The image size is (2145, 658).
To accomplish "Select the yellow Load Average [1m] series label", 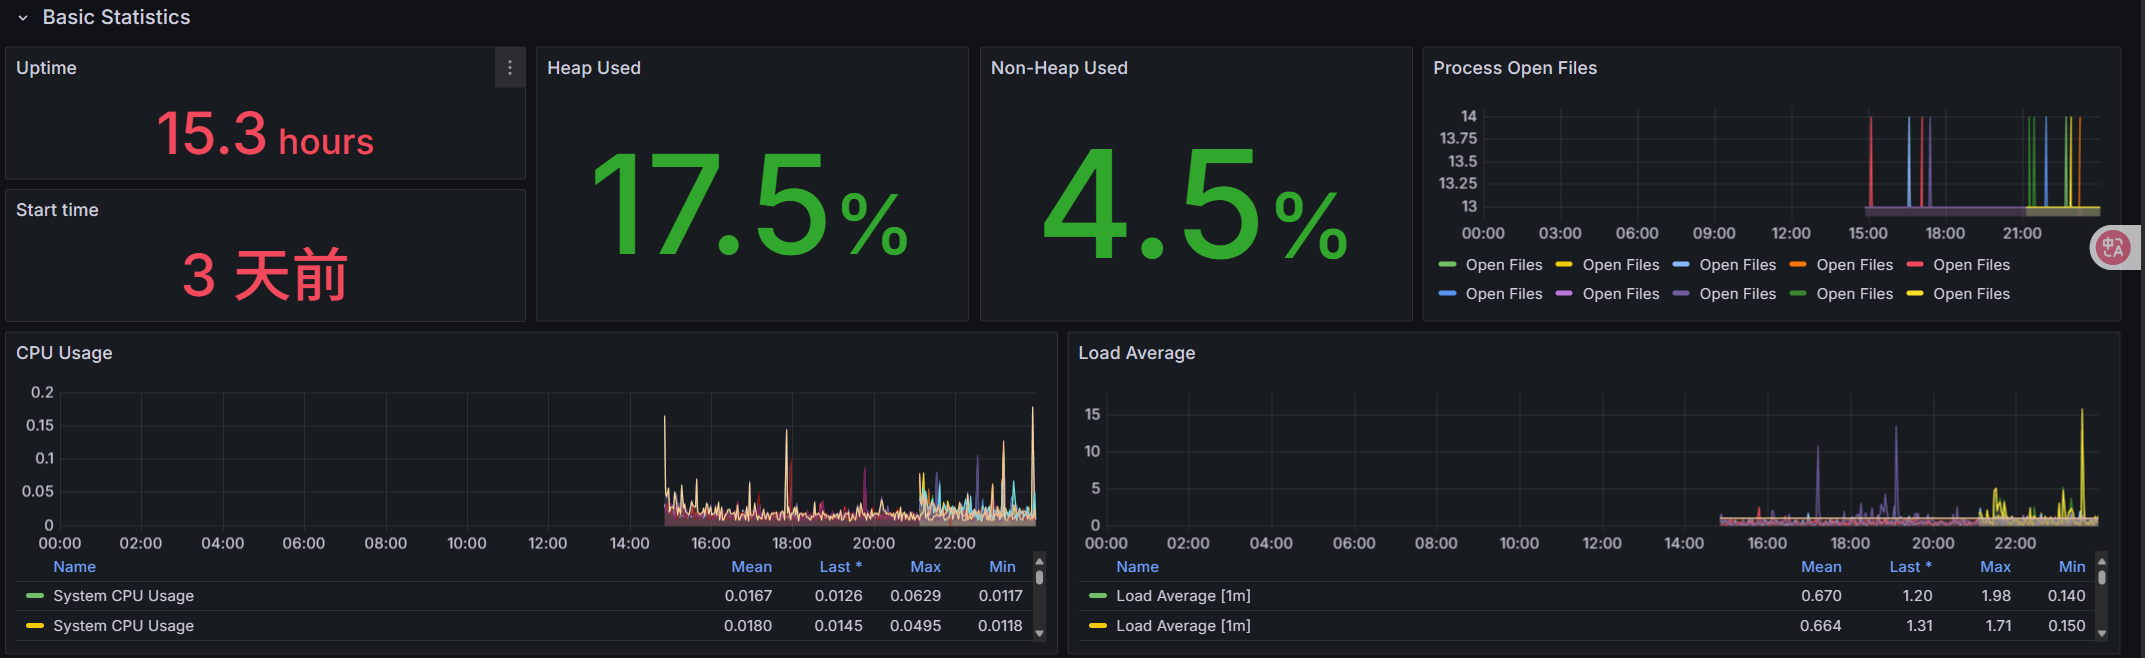I will (1183, 626).
